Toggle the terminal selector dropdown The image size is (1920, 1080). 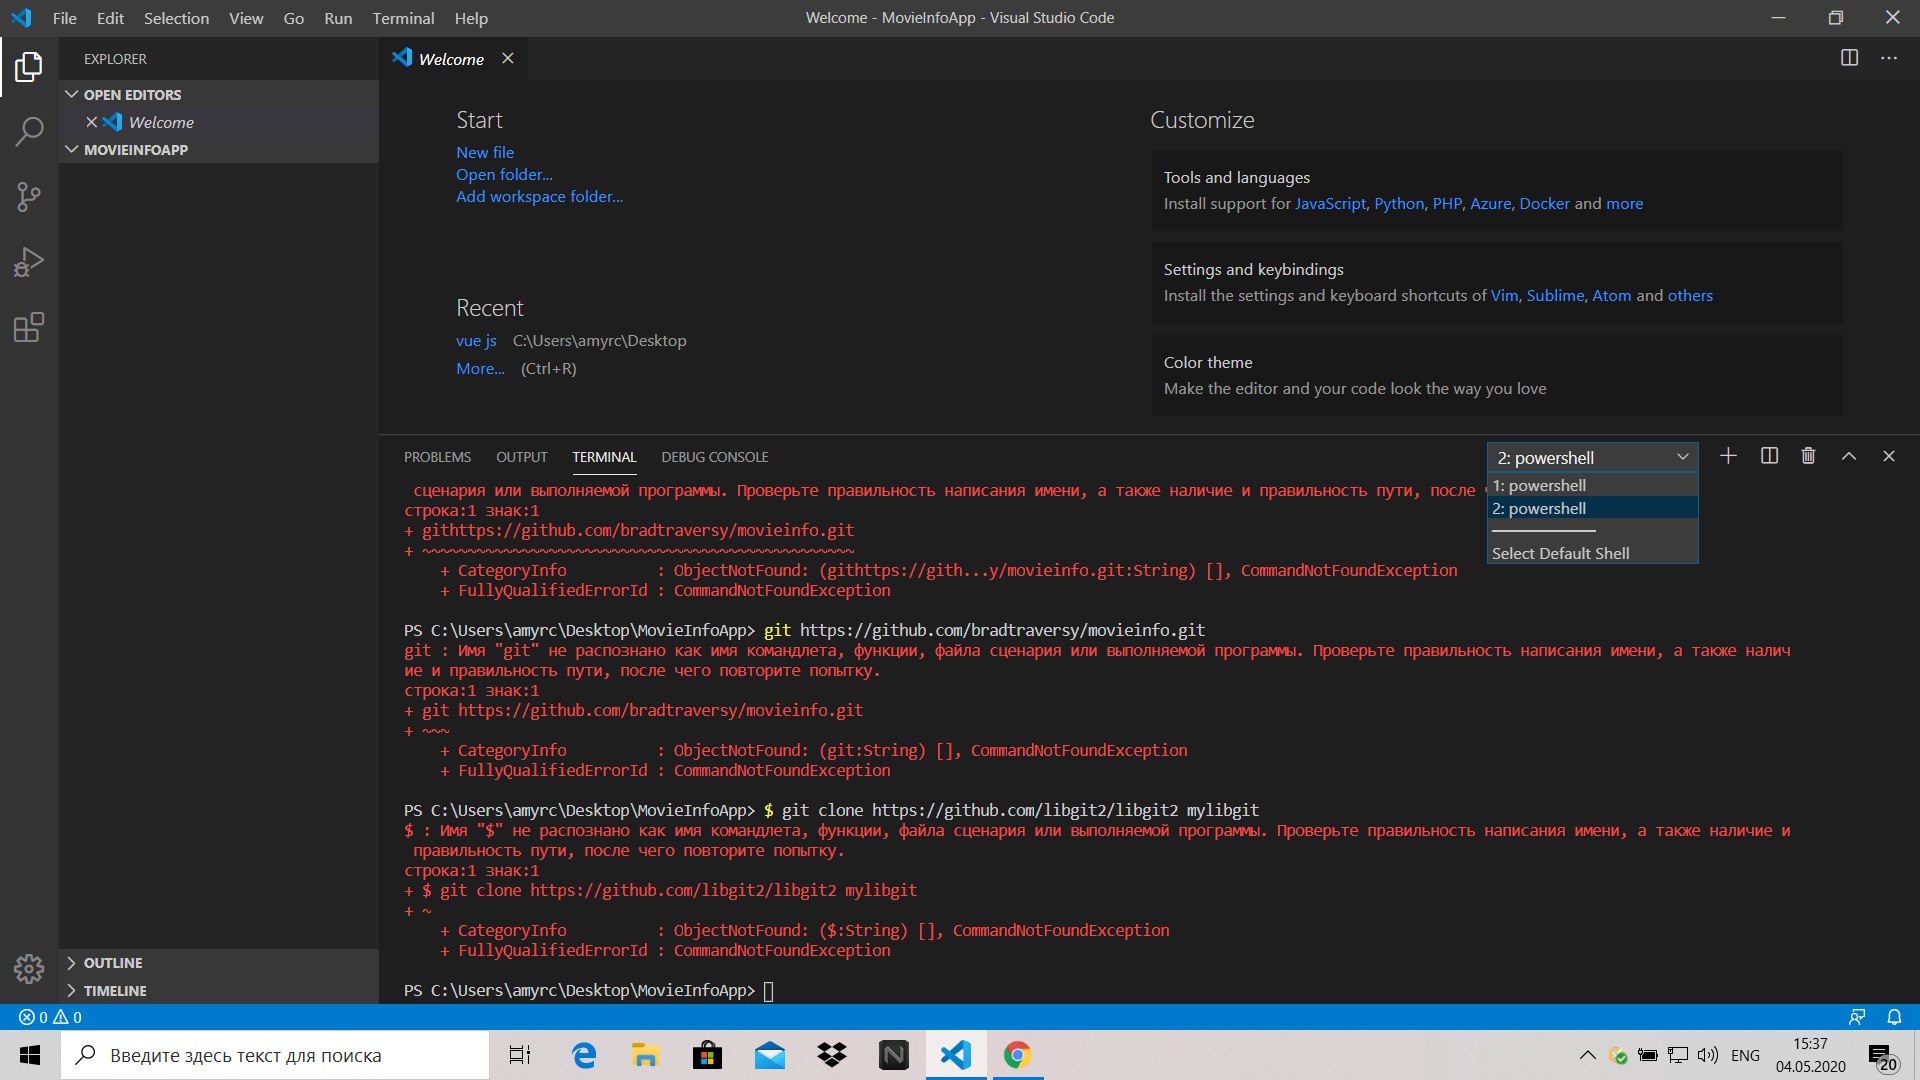tap(1592, 457)
